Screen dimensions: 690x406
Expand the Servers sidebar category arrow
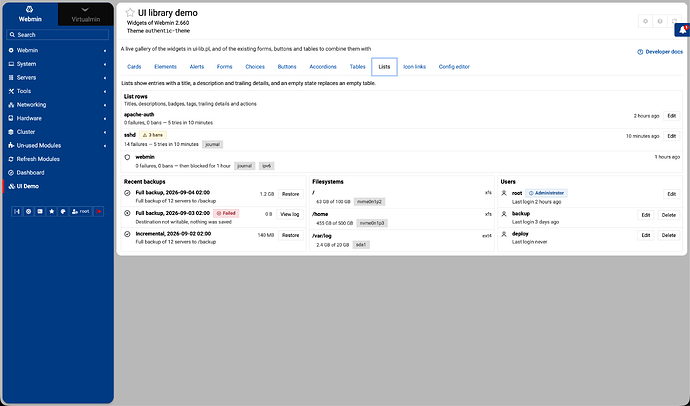click(x=105, y=78)
